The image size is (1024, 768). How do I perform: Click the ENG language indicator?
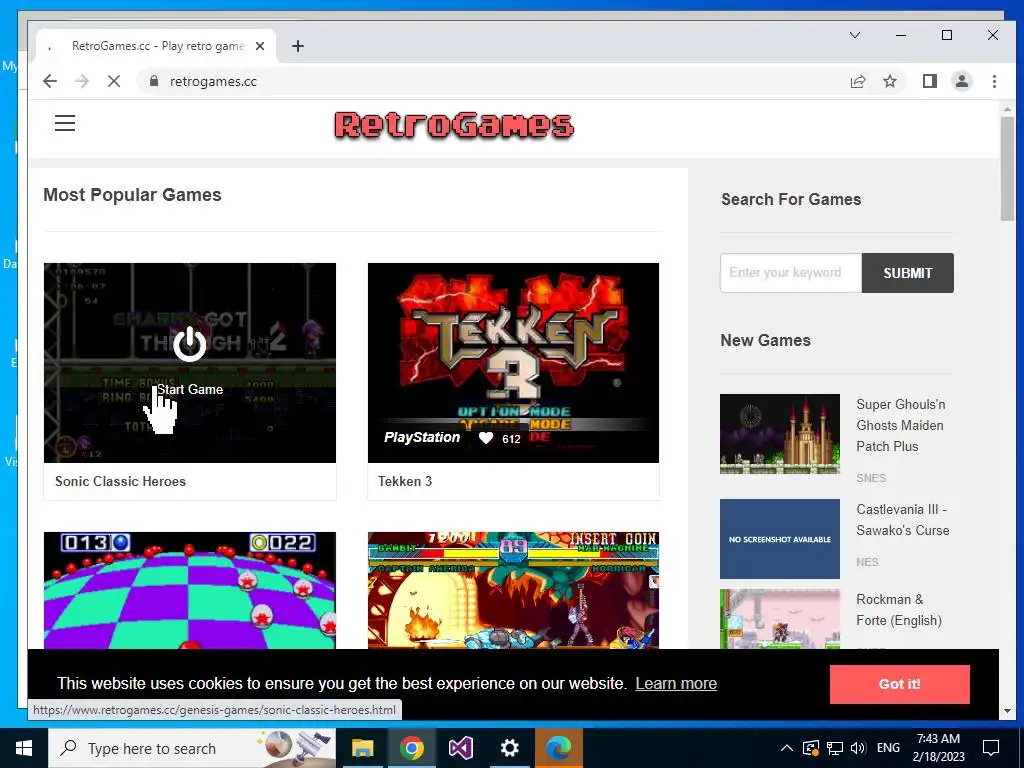888,748
